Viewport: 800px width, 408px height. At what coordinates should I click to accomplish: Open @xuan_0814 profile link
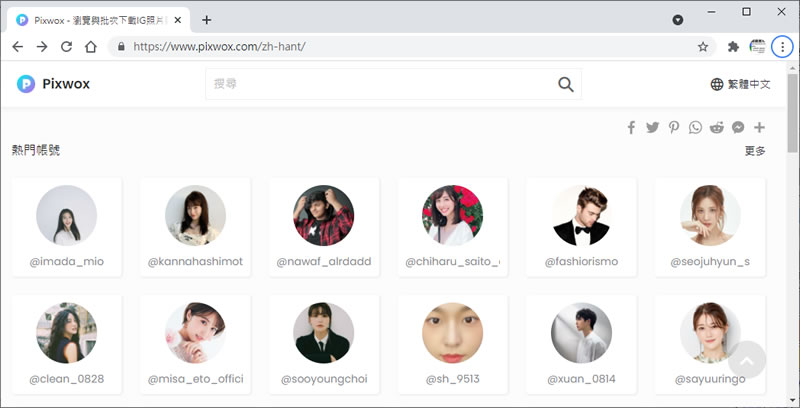pyautogui.click(x=581, y=379)
